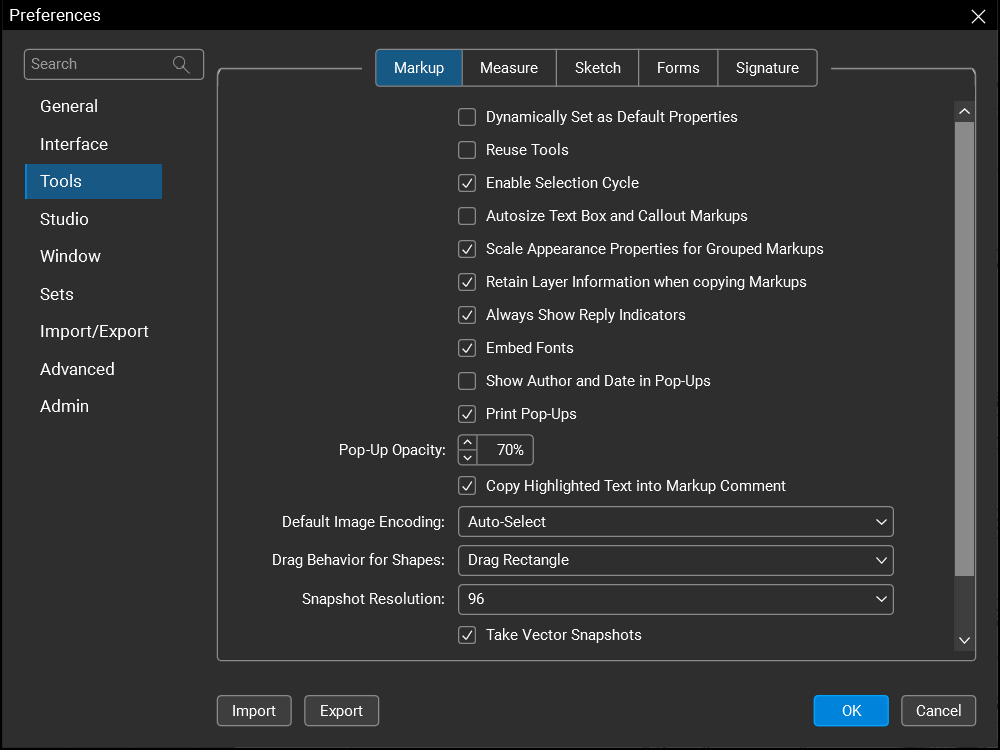Select Interface in the preferences sidebar
1000x750 pixels.
pyautogui.click(x=74, y=144)
